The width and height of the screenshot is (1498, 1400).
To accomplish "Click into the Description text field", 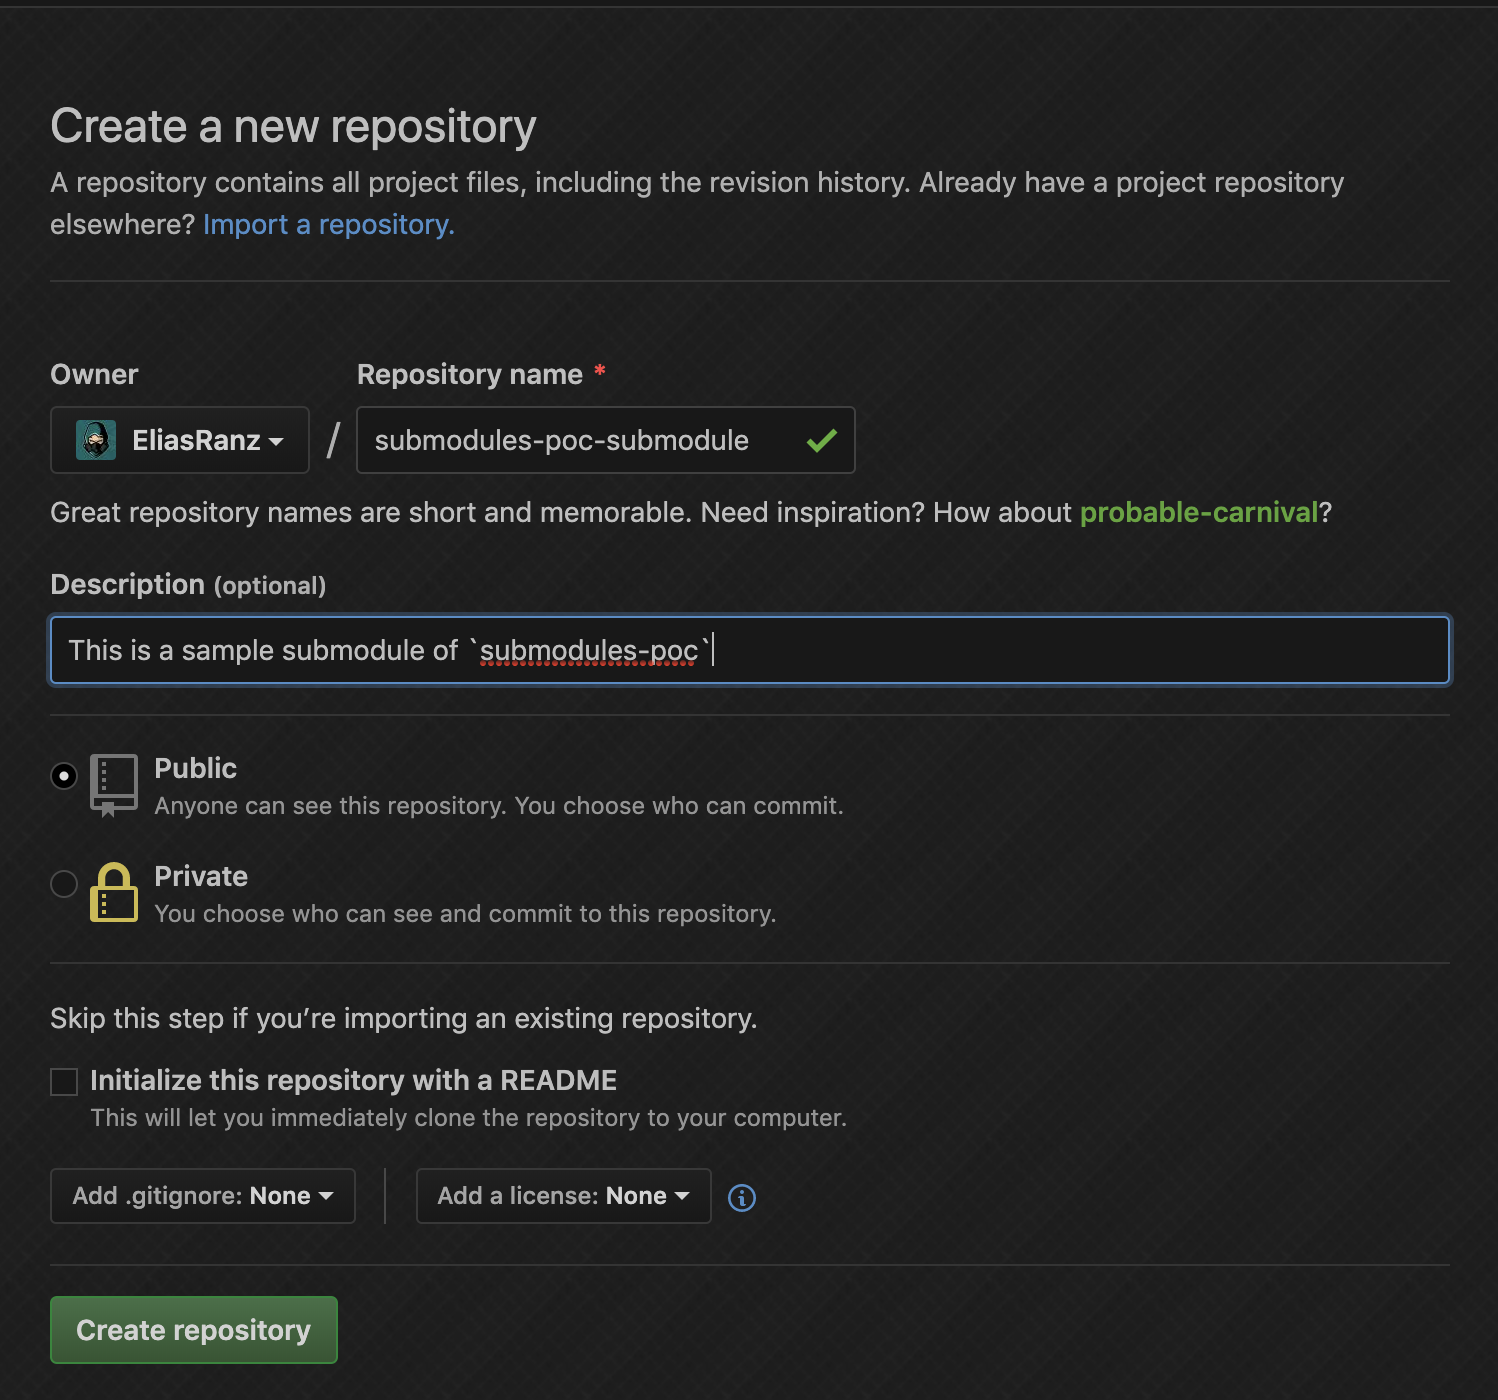I will point(750,650).
